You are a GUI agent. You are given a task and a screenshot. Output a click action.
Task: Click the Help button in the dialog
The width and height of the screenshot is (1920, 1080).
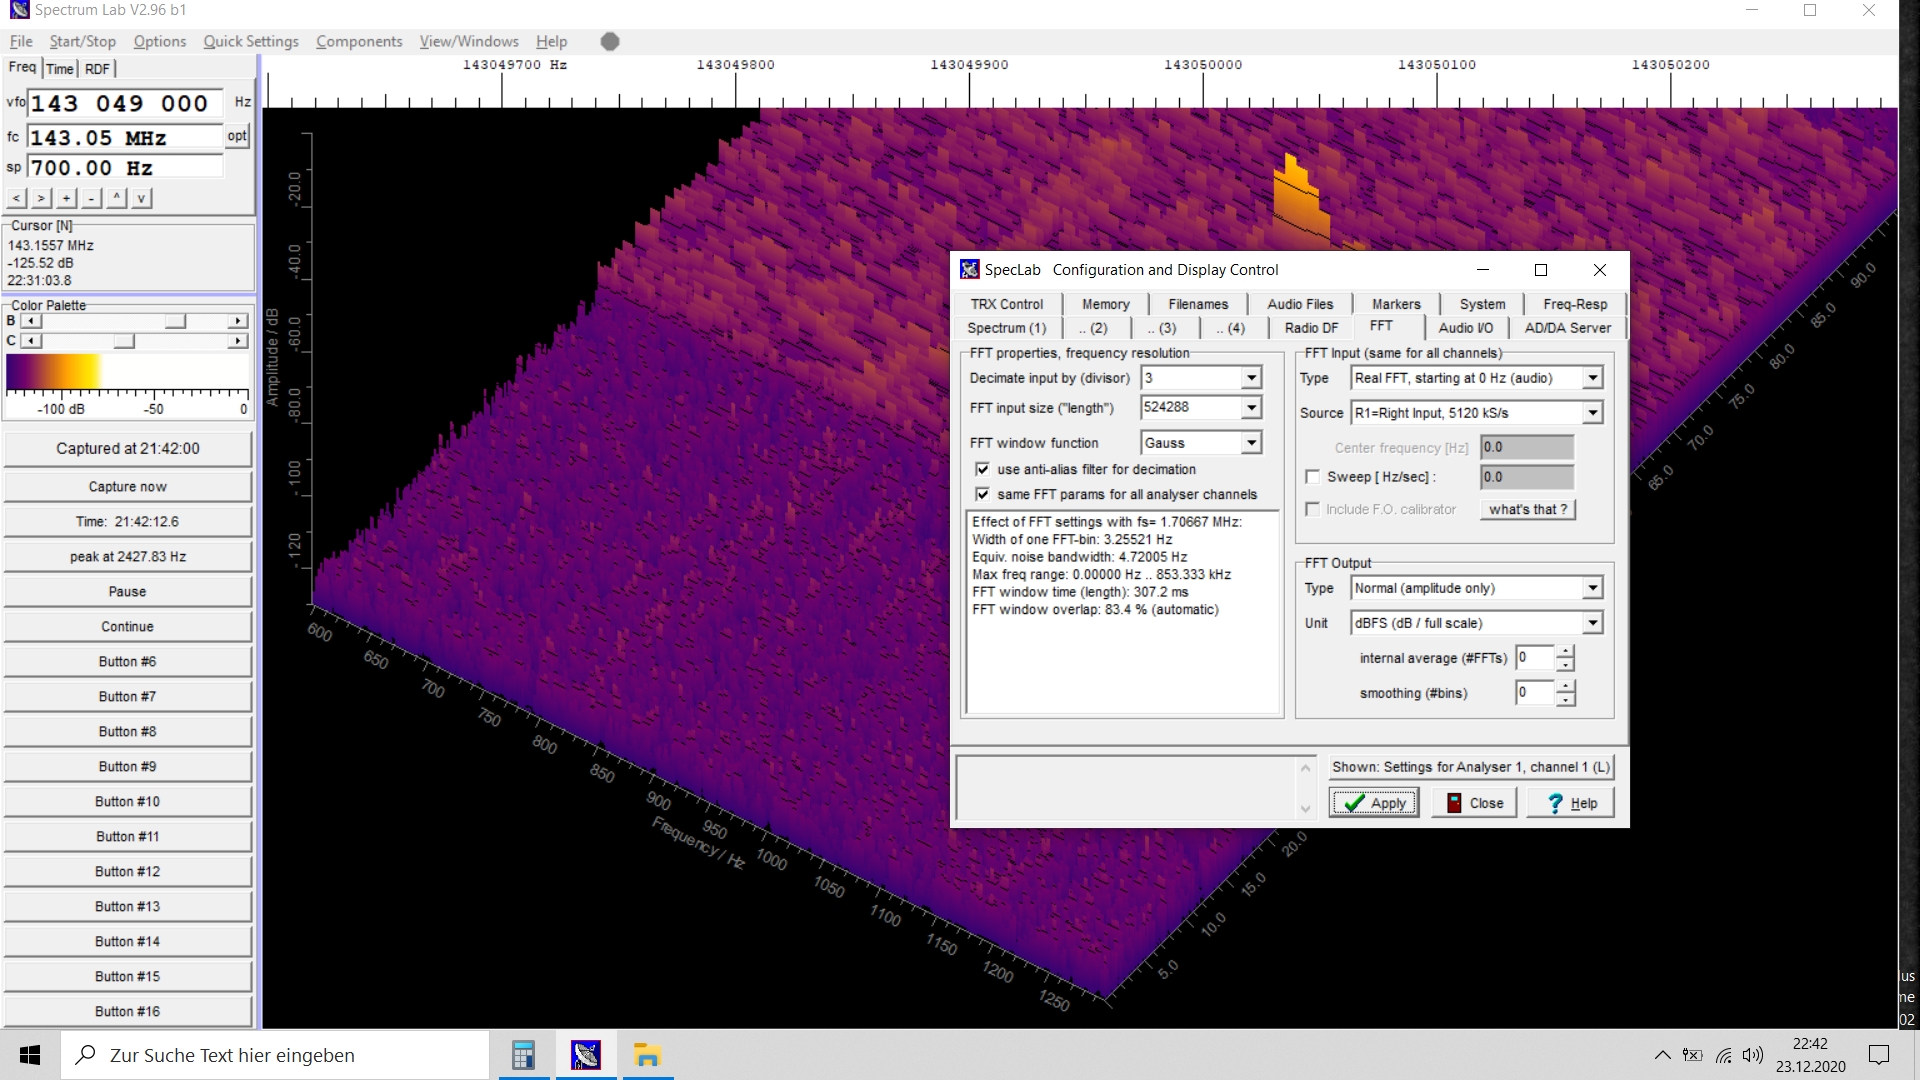pyautogui.click(x=1571, y=803)
